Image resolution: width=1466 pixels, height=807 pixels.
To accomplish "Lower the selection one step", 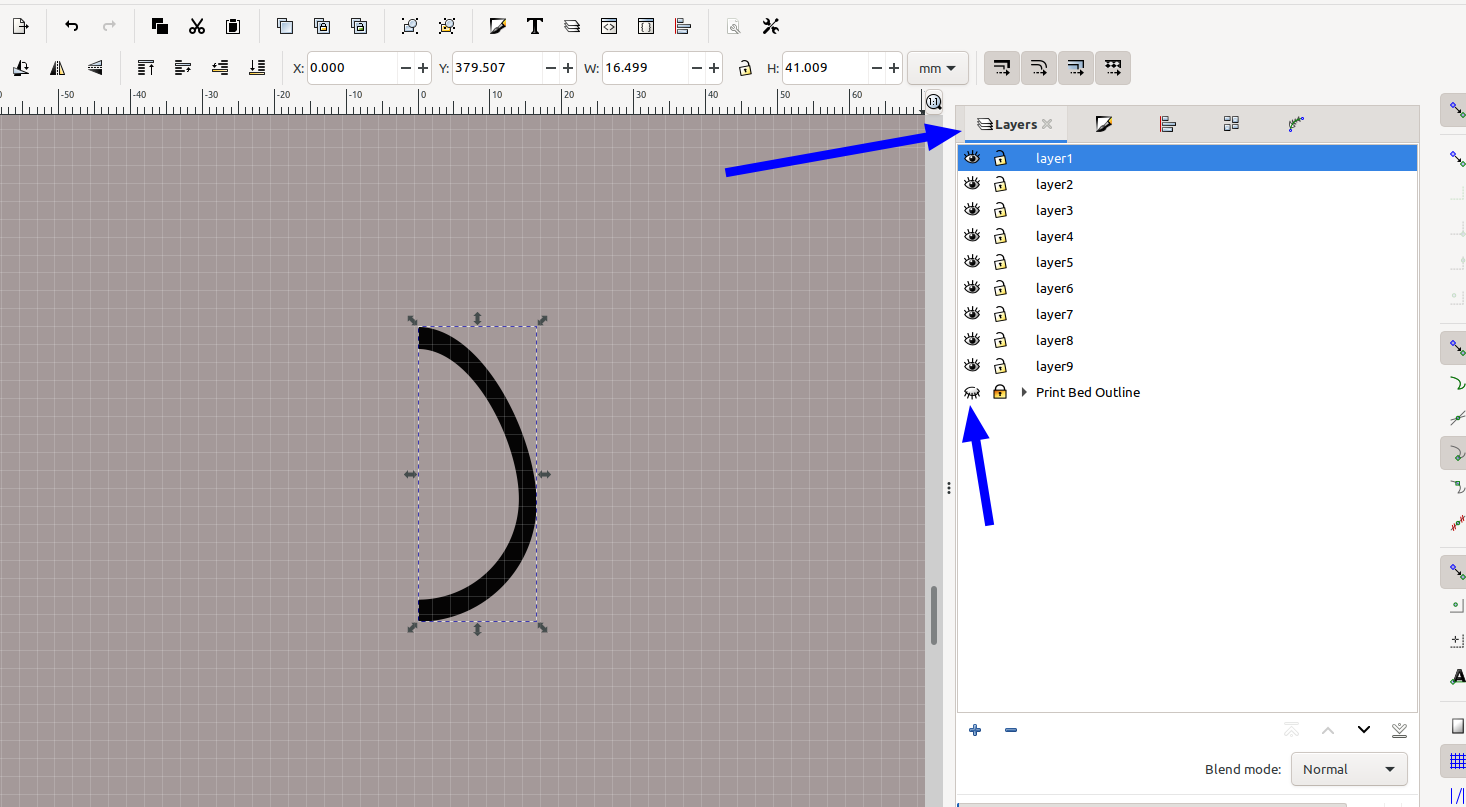I will coord(220,68).
